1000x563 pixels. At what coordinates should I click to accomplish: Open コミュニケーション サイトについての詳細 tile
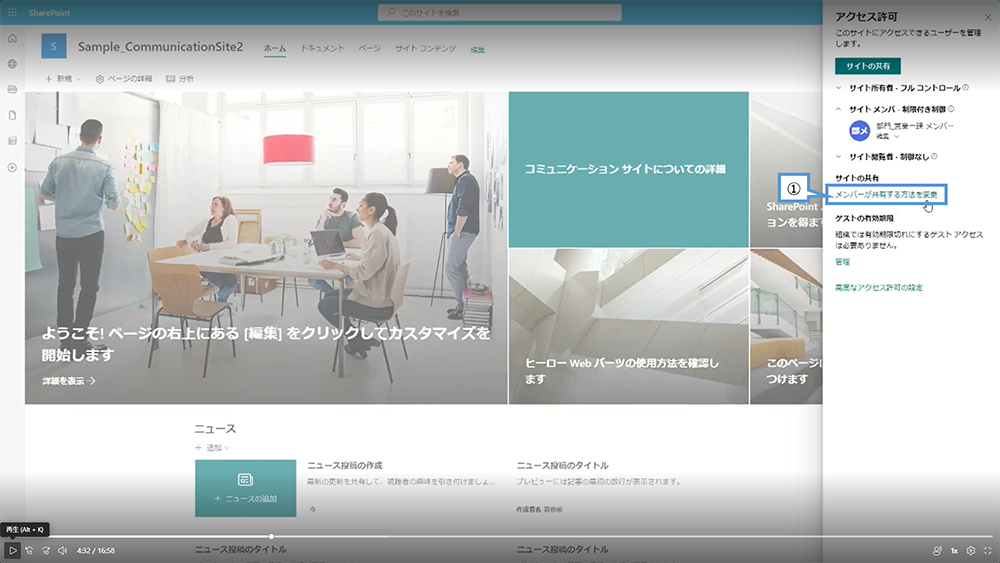(x=628, y=170)
